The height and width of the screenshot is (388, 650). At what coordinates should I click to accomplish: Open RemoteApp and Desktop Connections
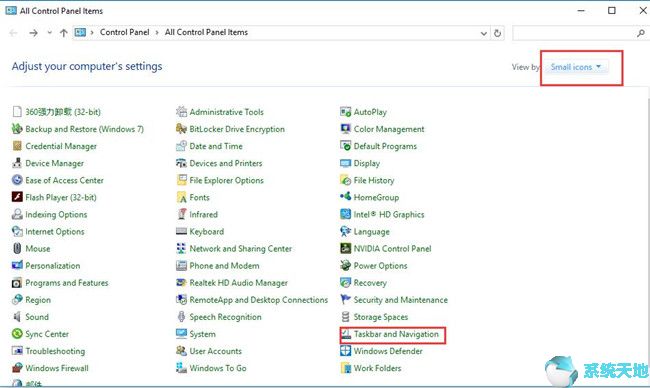[x=258, y=300]
